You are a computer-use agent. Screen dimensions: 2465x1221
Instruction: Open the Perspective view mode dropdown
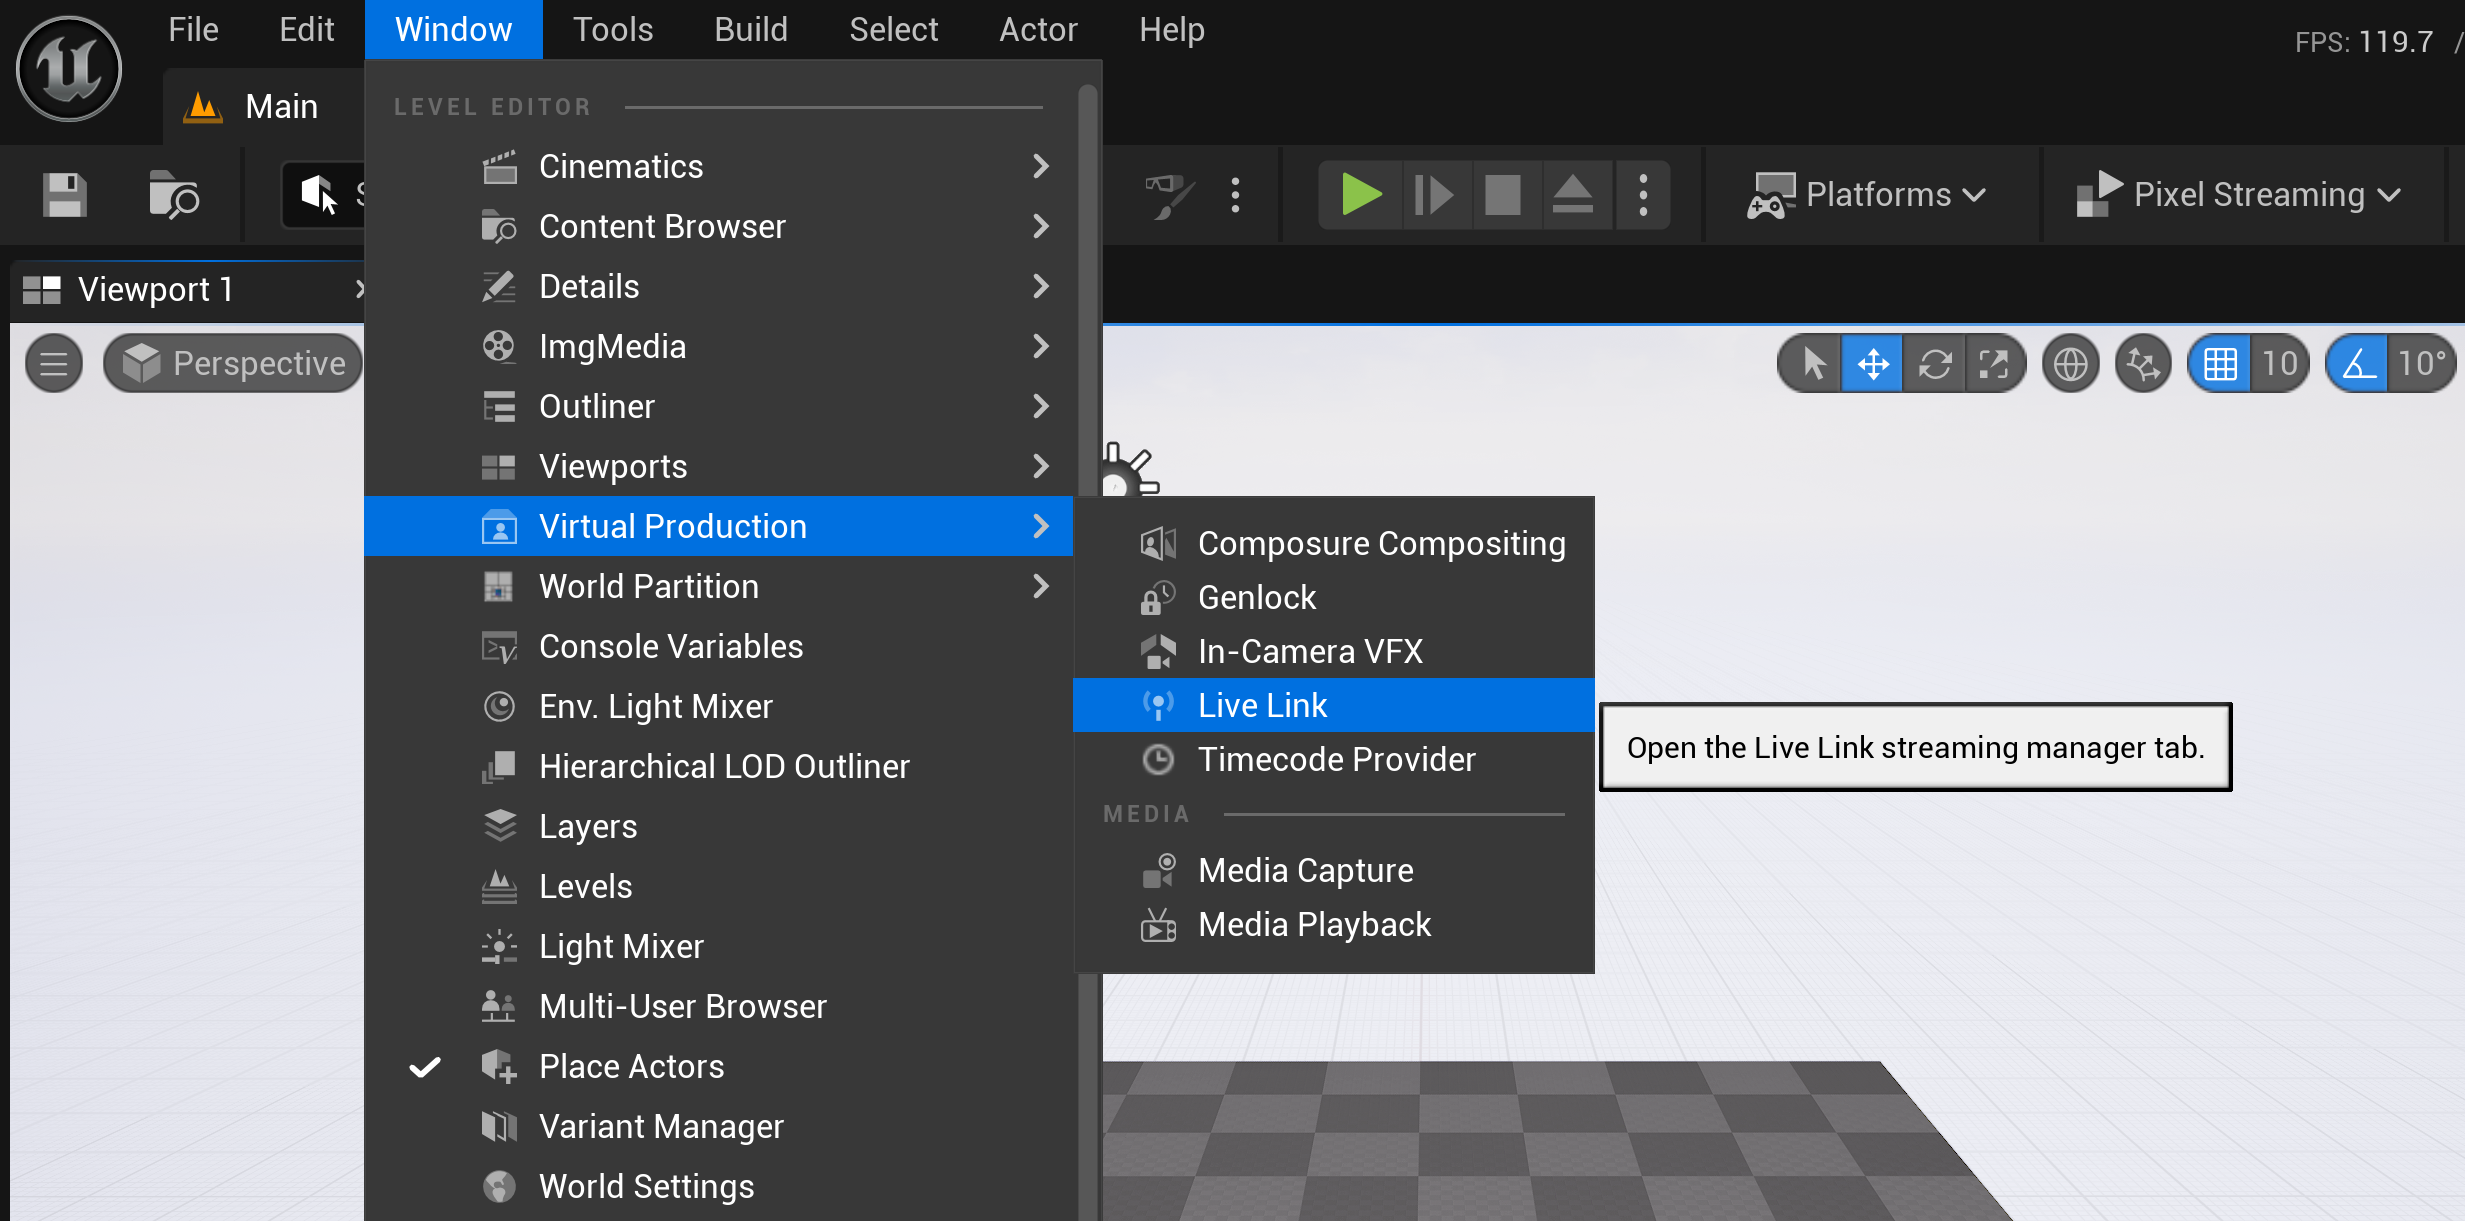coord(234,363)
